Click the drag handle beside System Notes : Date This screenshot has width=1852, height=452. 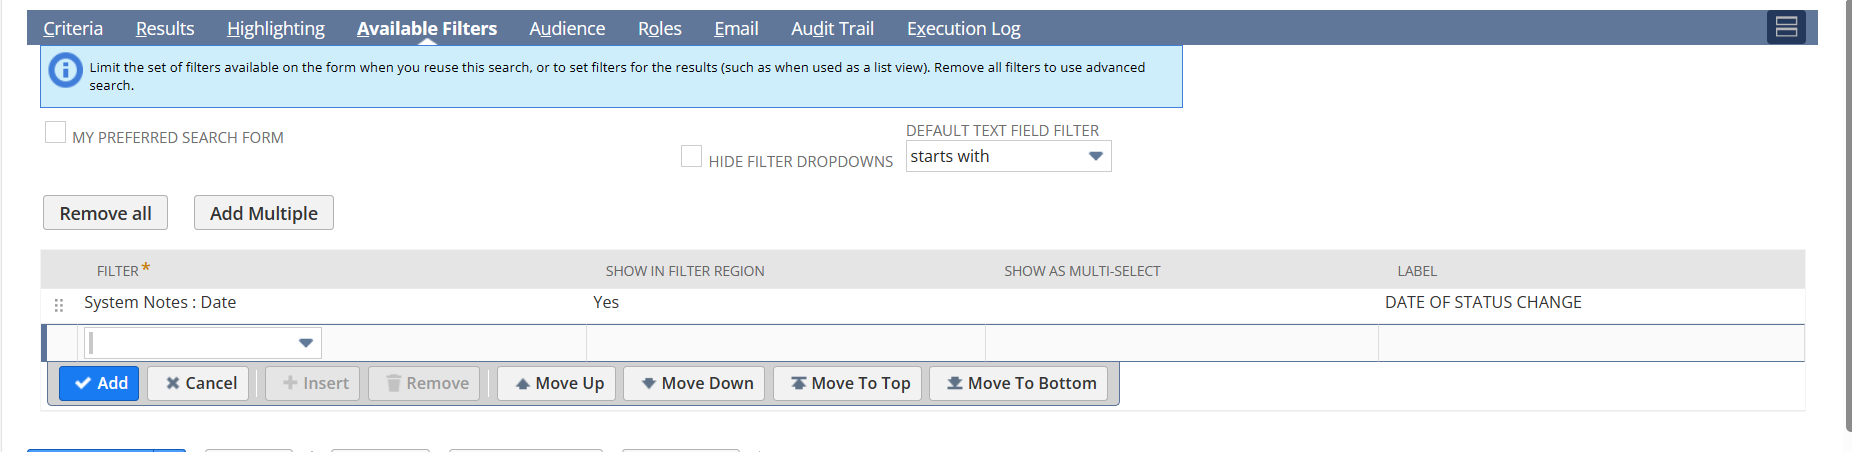[59, 305]
